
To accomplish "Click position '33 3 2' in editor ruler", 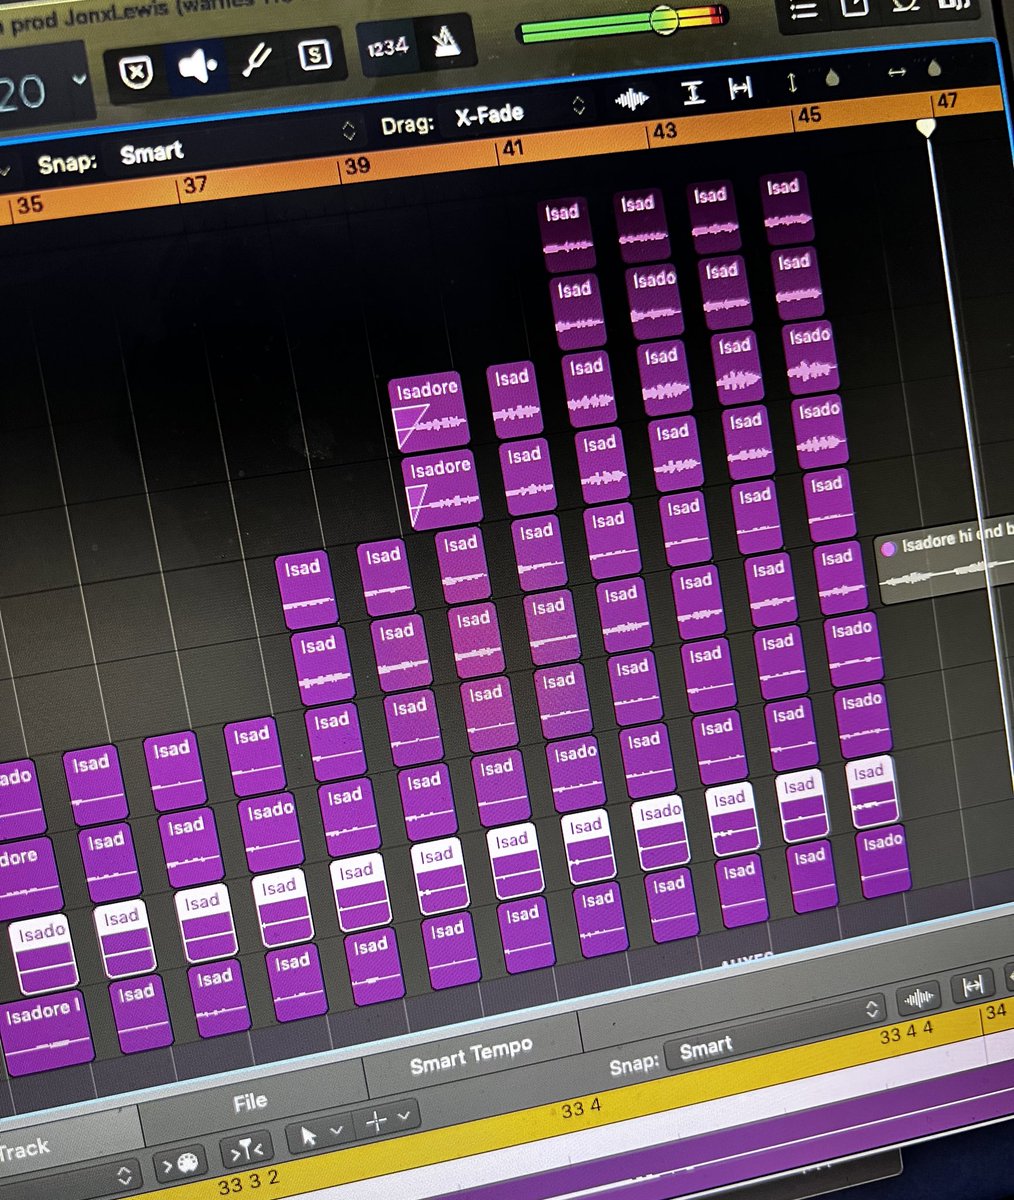I will (247, 1184).
